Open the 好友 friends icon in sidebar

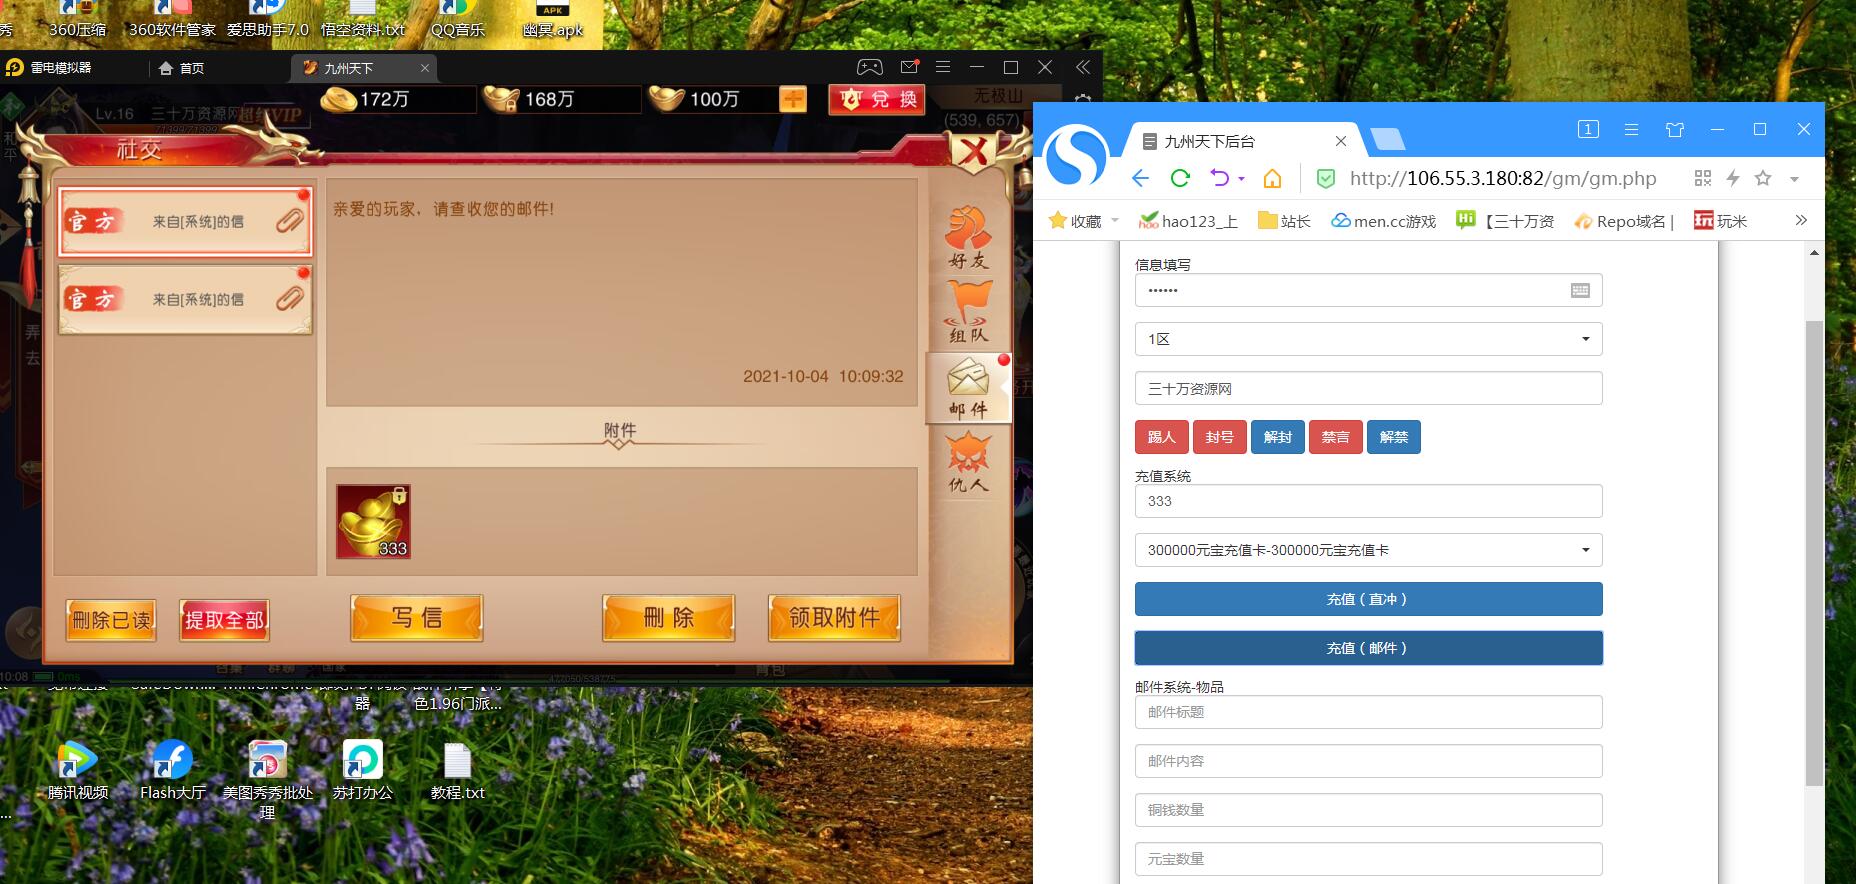point(968,238)
